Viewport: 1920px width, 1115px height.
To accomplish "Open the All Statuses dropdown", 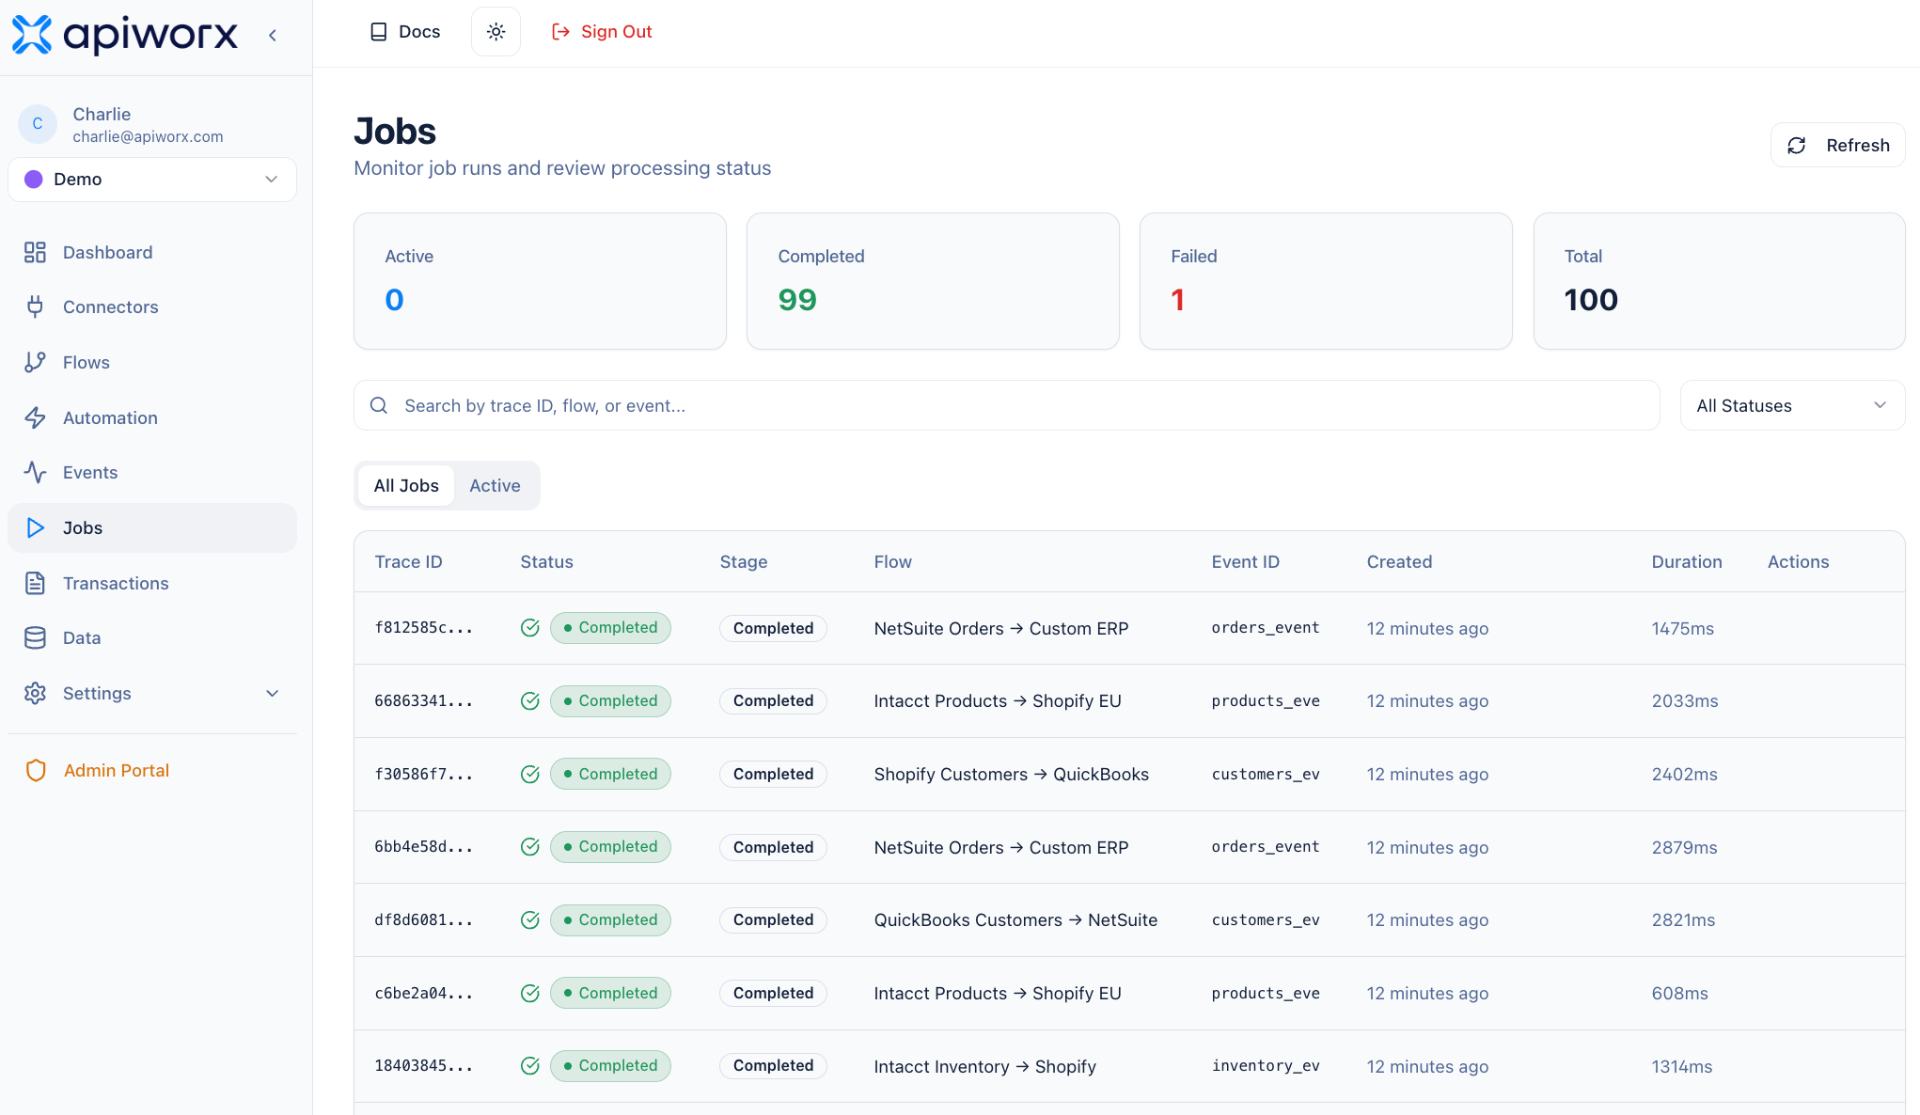I will tap(1790, 405).
